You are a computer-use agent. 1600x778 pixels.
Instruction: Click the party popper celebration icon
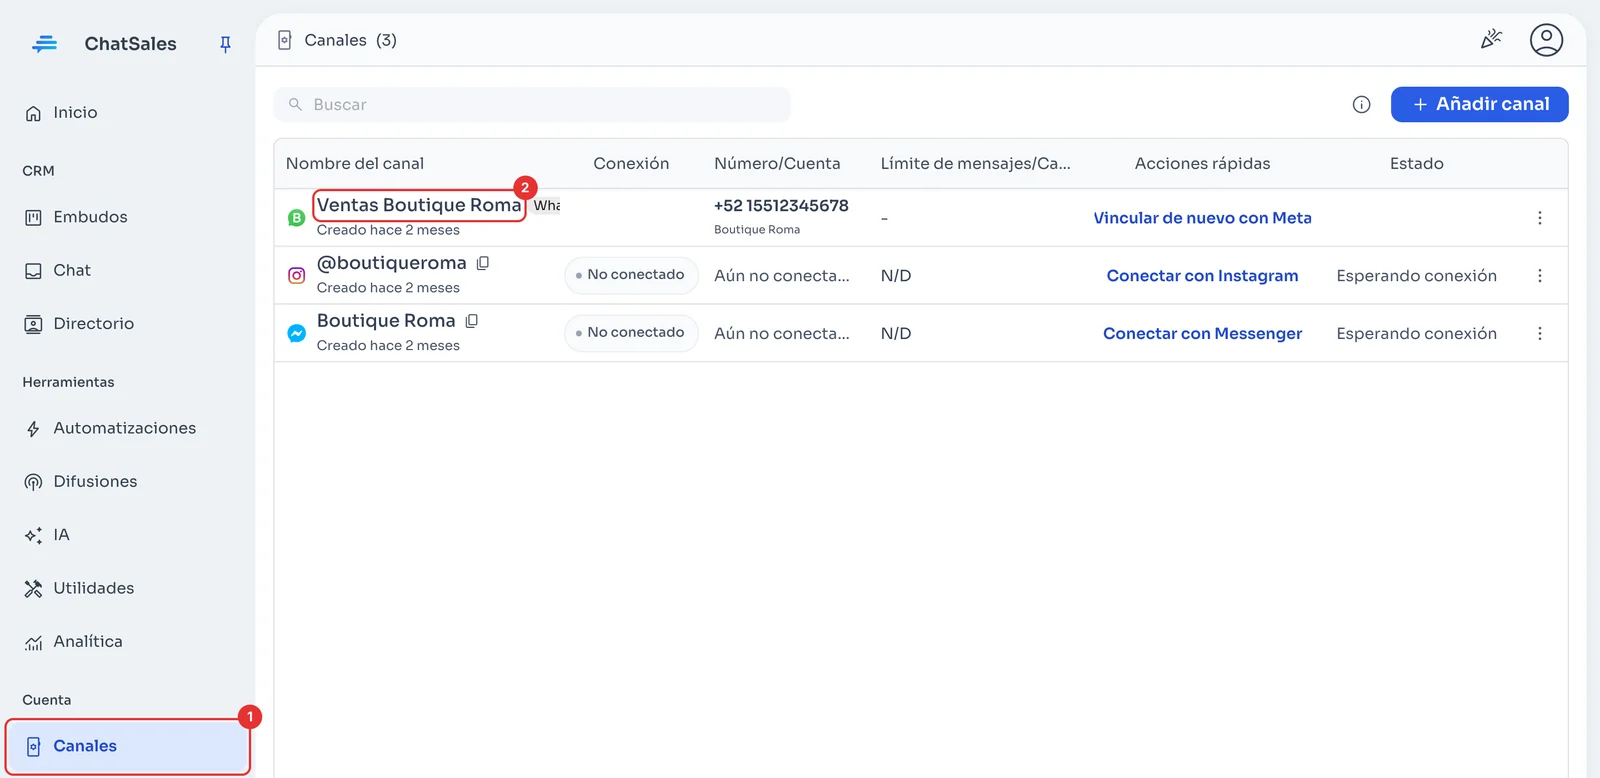(1491, 40)
